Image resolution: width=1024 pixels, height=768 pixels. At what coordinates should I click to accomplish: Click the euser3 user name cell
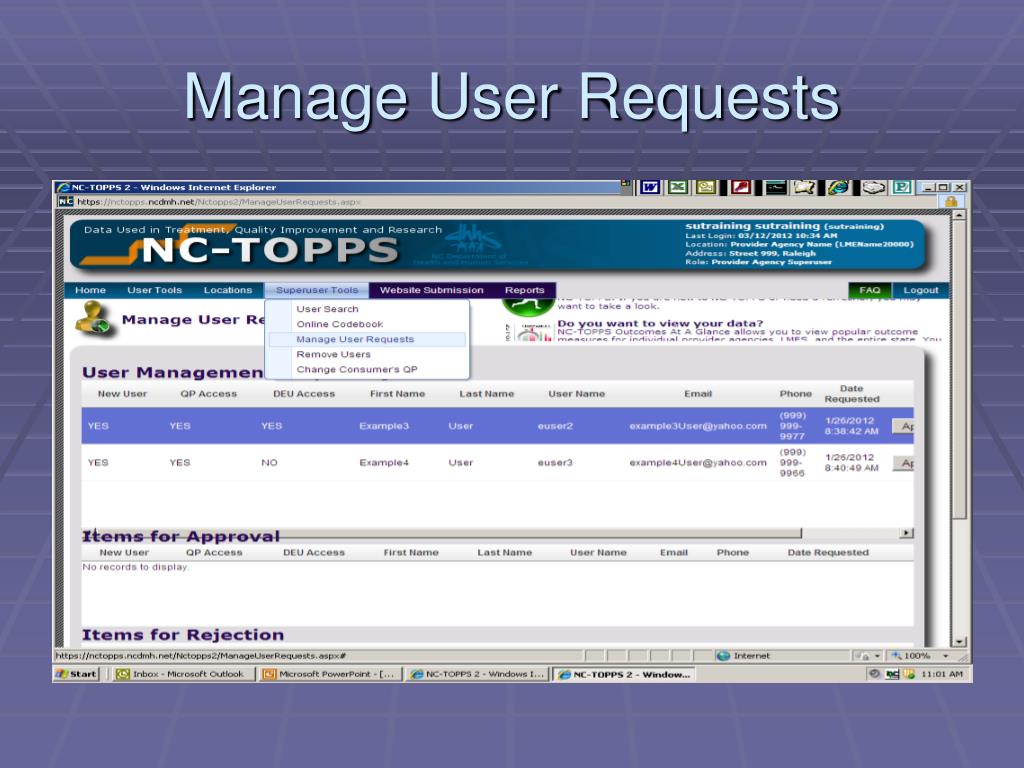pos(555,462)
